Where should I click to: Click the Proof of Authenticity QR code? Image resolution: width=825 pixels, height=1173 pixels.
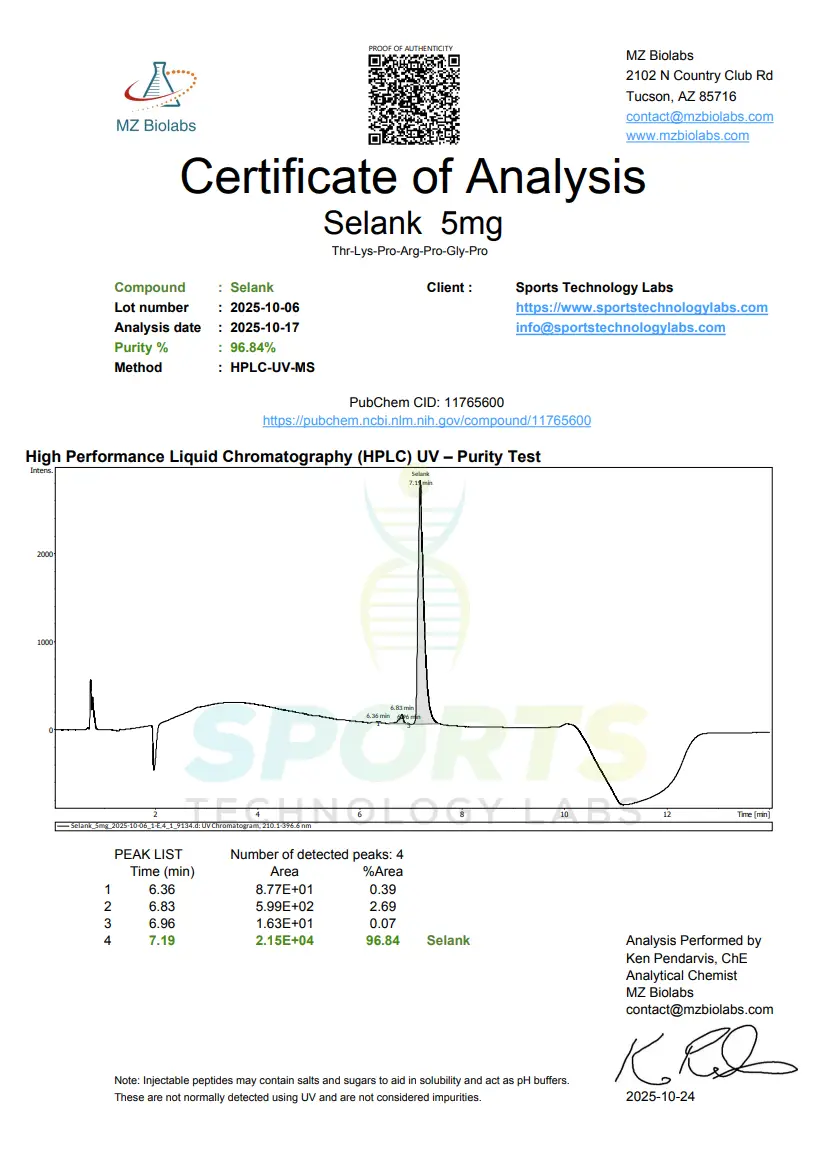coord(414,100)
